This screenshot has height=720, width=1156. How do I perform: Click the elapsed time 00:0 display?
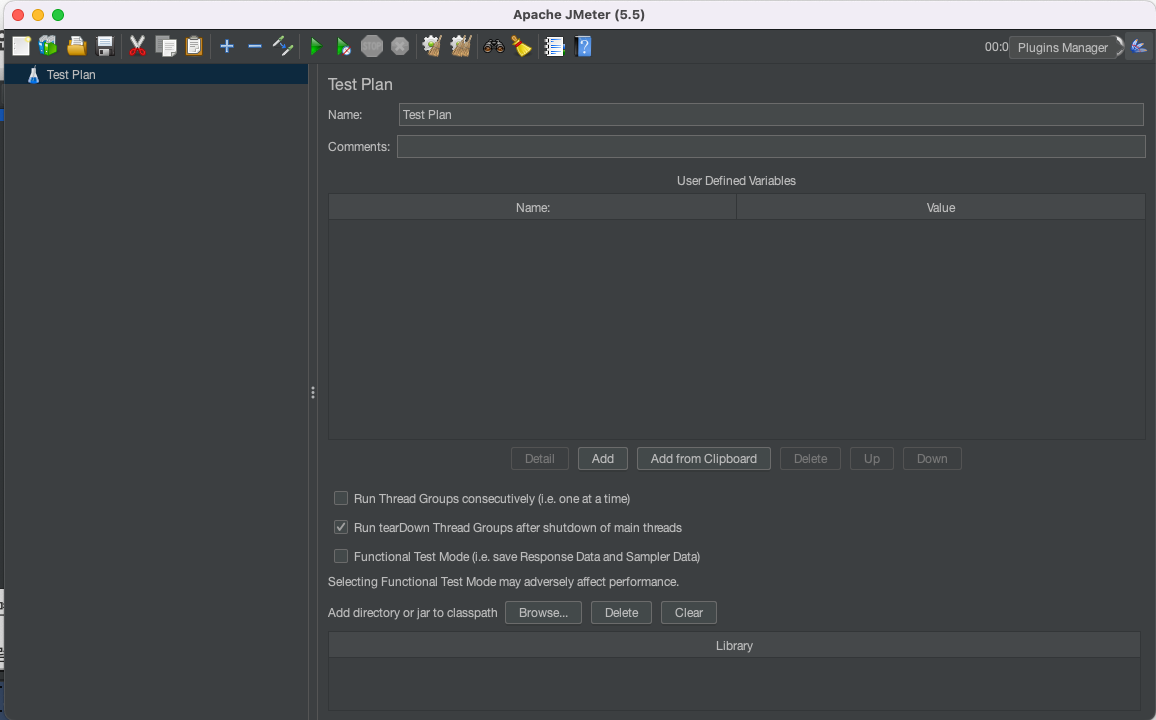[996, 47]
